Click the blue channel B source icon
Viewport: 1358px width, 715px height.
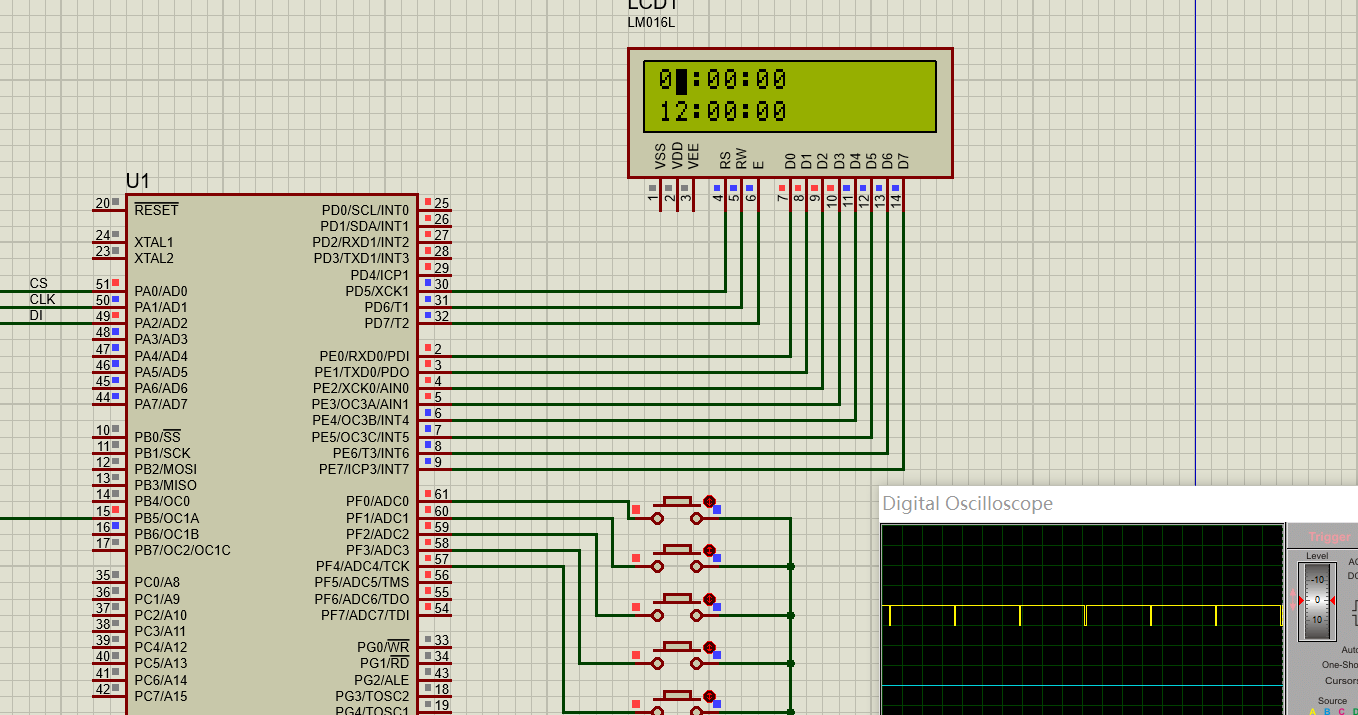tap(1326, 711)
